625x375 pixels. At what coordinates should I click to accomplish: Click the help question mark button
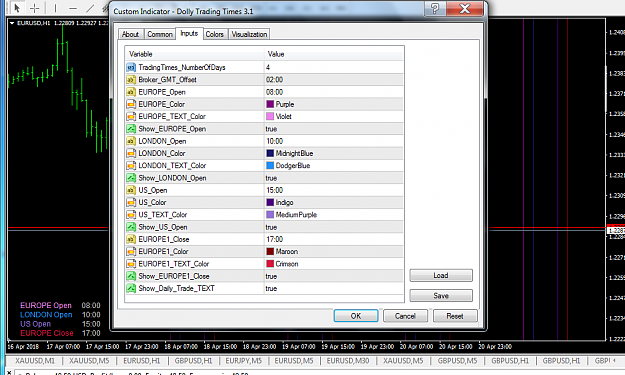(x=435, y=8)
